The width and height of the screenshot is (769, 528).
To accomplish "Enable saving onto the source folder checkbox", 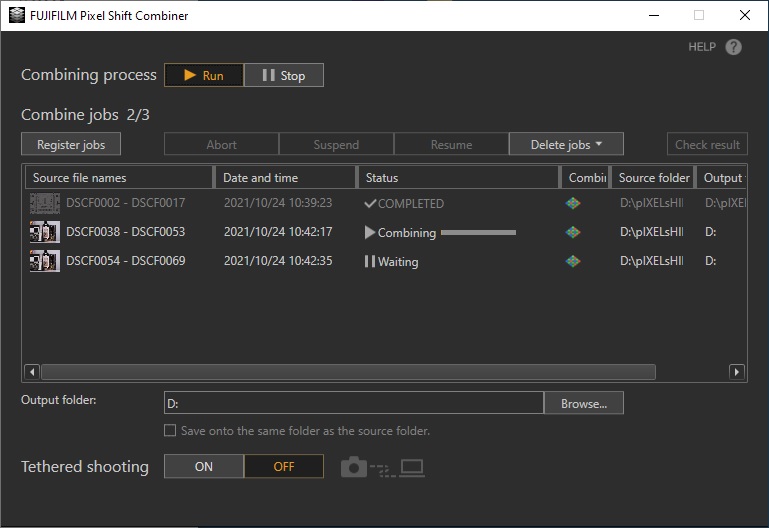I will (171, 431).
